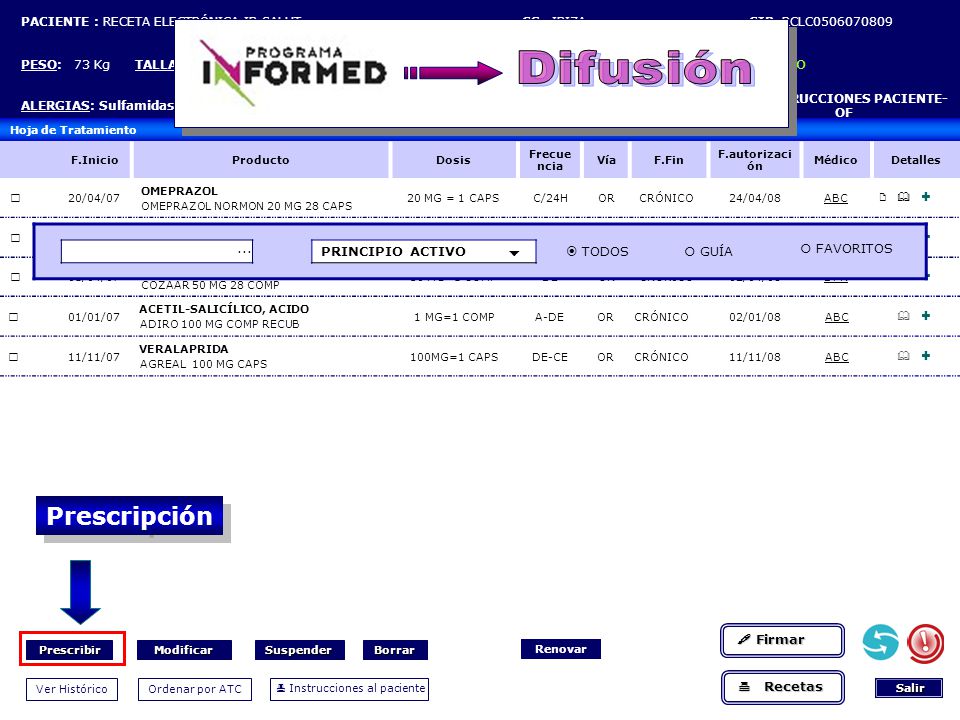Click the Médico column header

tap(836, 160)
